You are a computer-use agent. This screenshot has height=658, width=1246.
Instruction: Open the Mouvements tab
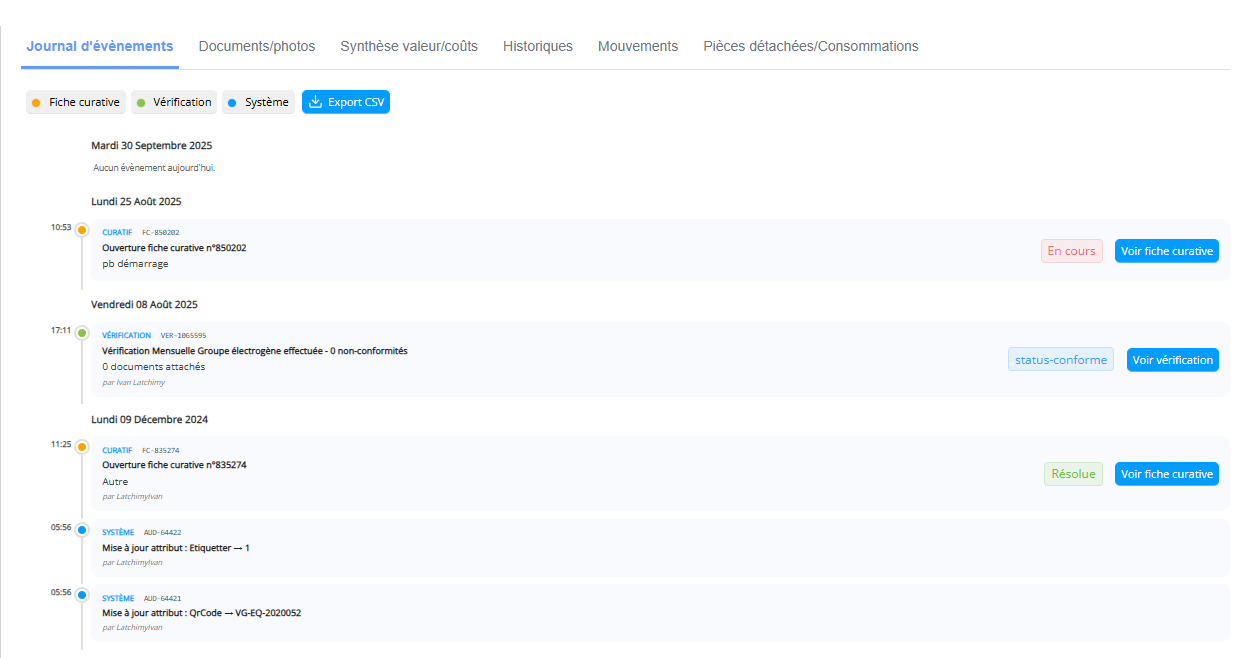pos(638,46)
